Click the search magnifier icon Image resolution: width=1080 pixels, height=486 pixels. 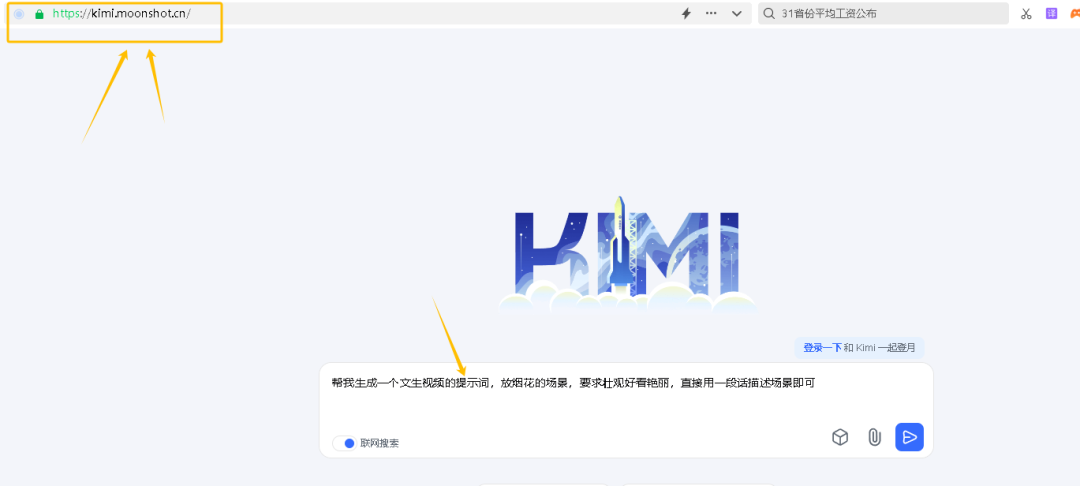(x=769, y=14)
